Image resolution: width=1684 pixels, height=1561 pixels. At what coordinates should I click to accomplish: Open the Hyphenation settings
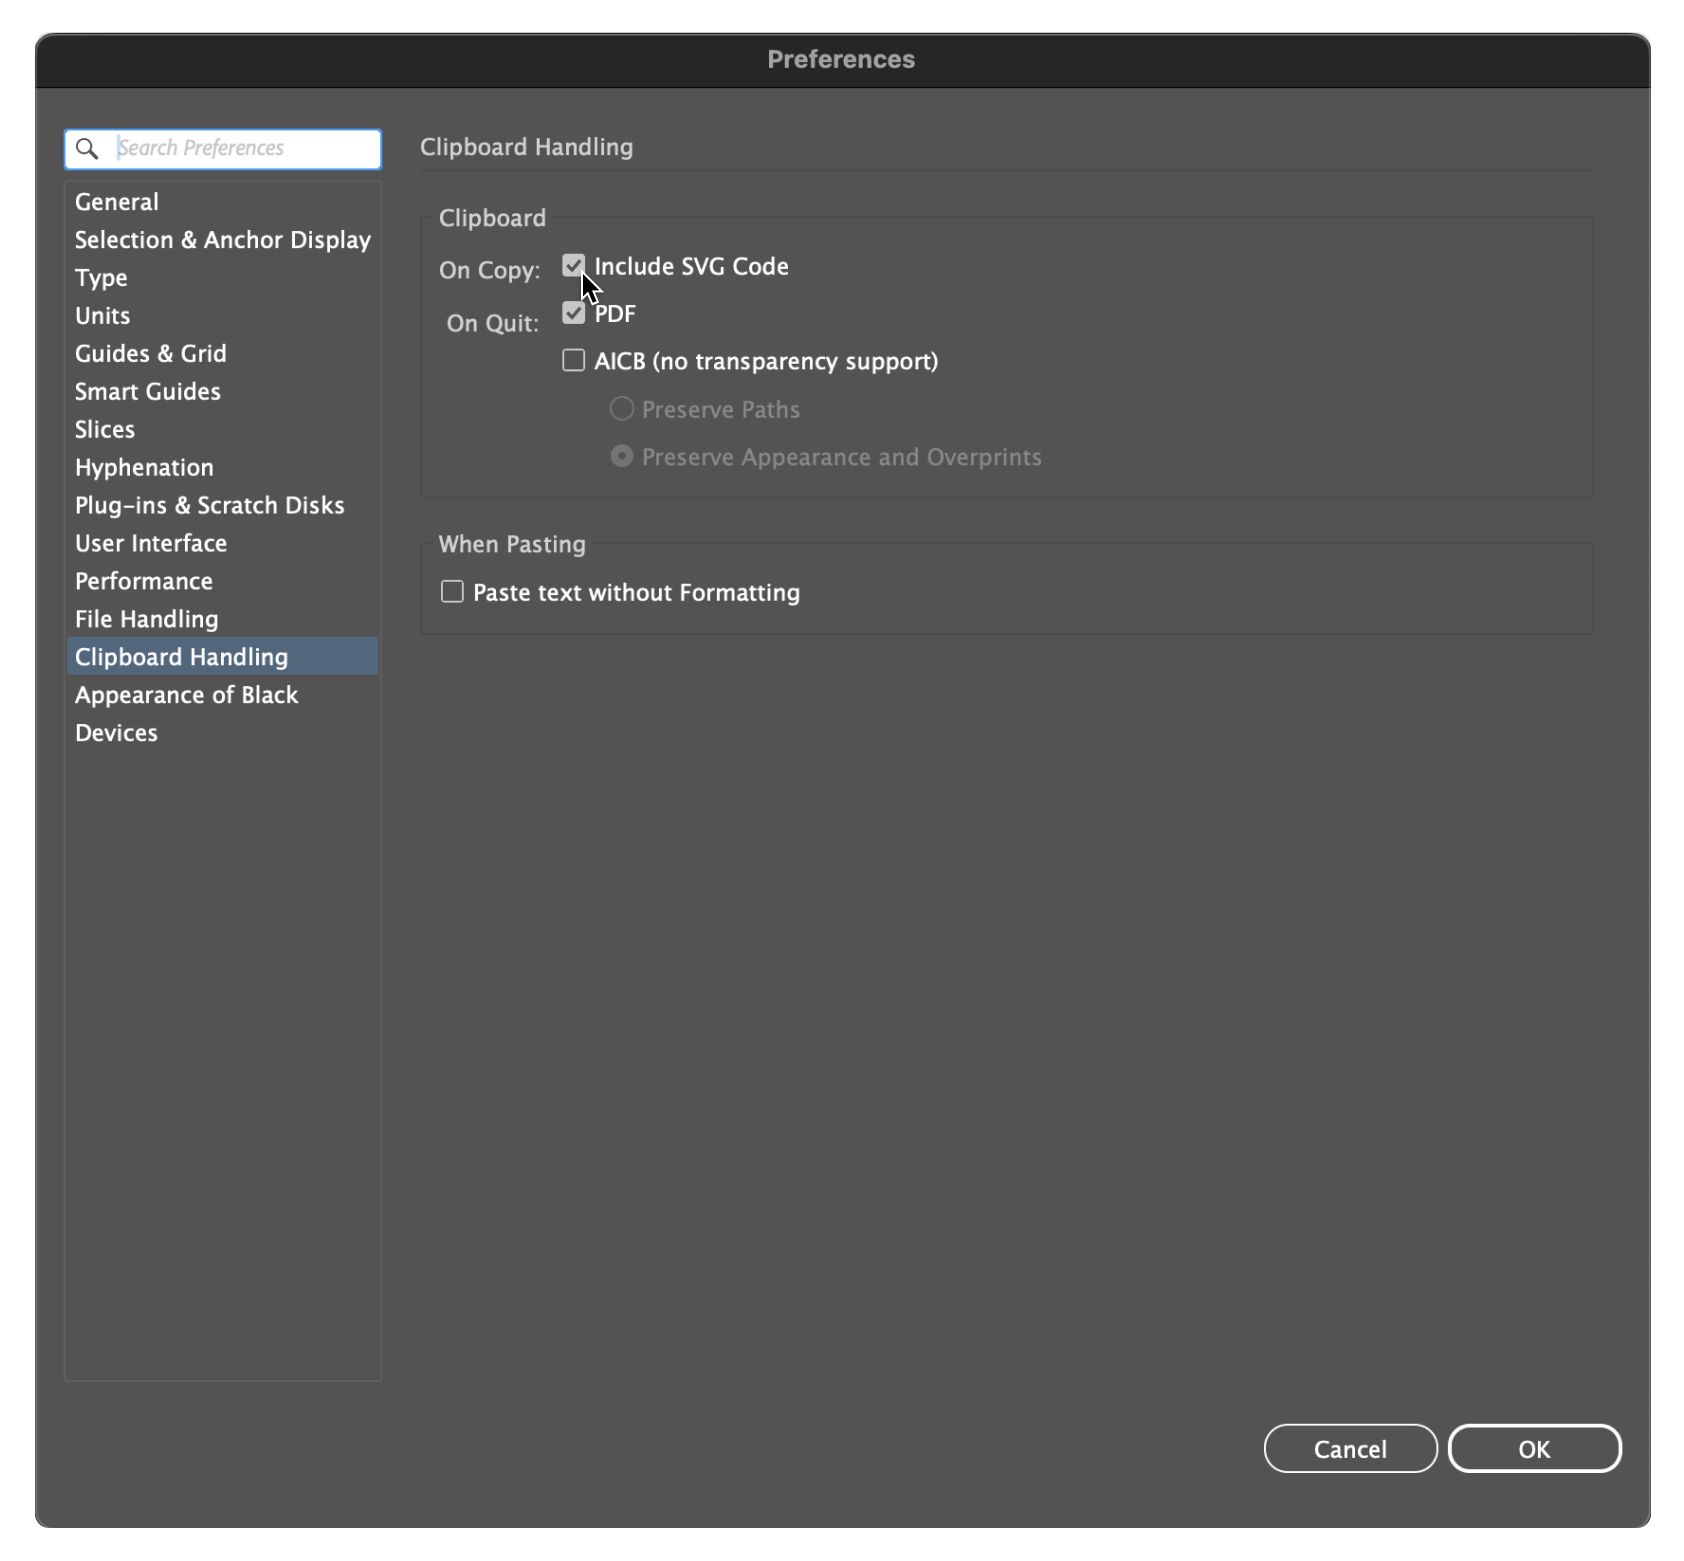(143, 467)
